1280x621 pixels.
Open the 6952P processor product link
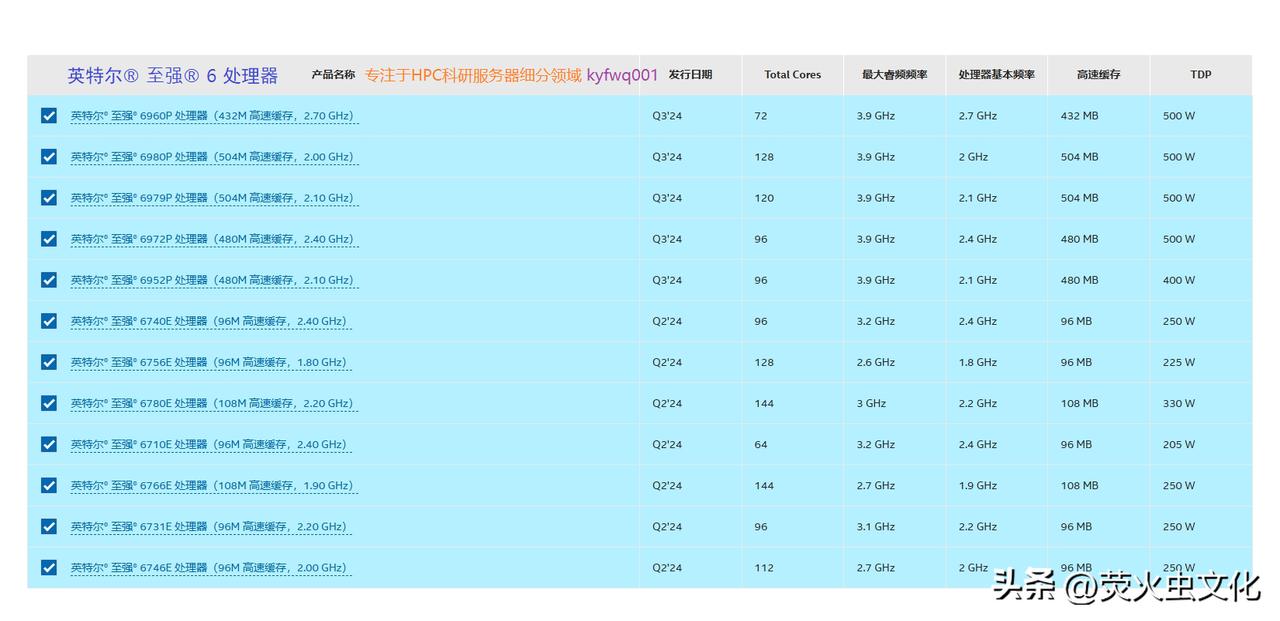(214, 280)
